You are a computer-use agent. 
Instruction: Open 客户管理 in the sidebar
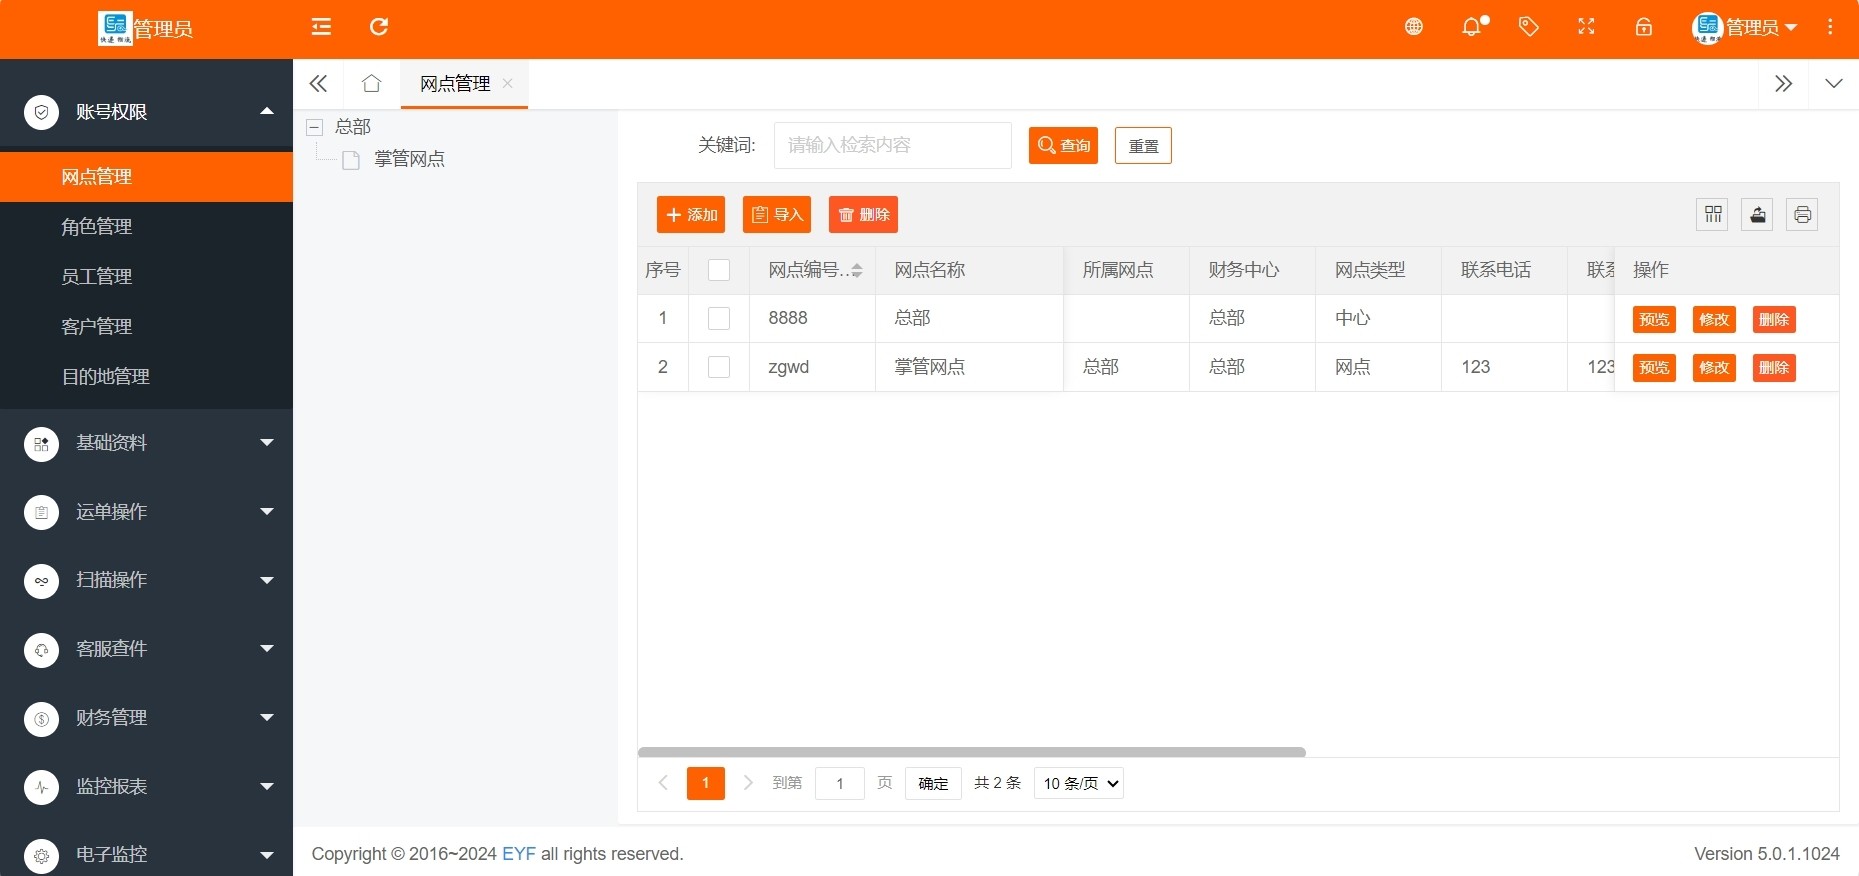point(146,327)
